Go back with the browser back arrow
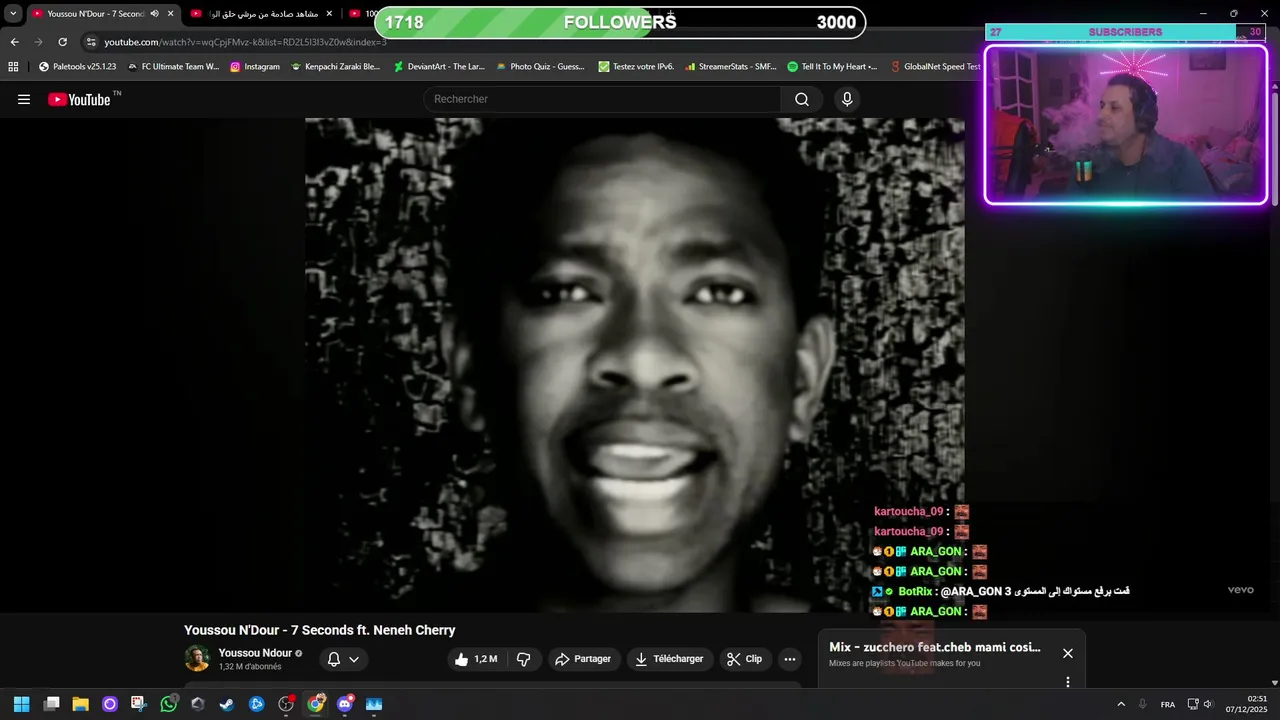The width and height of the screenshot is (1280, 720). coord(14,42)
